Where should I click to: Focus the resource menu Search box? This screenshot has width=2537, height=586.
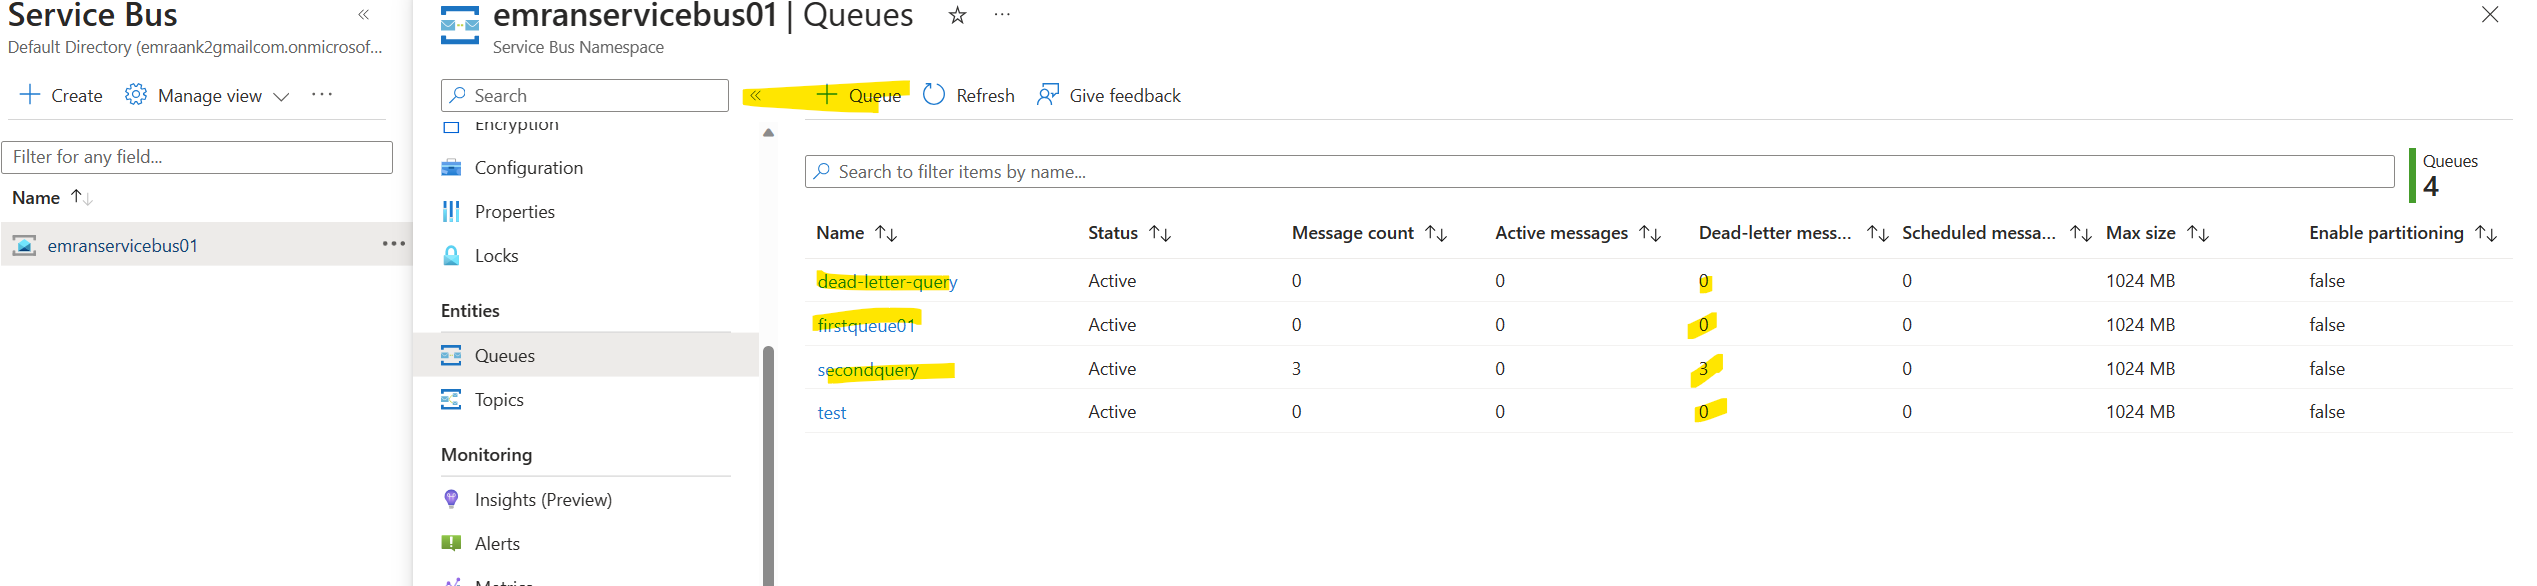585,95
